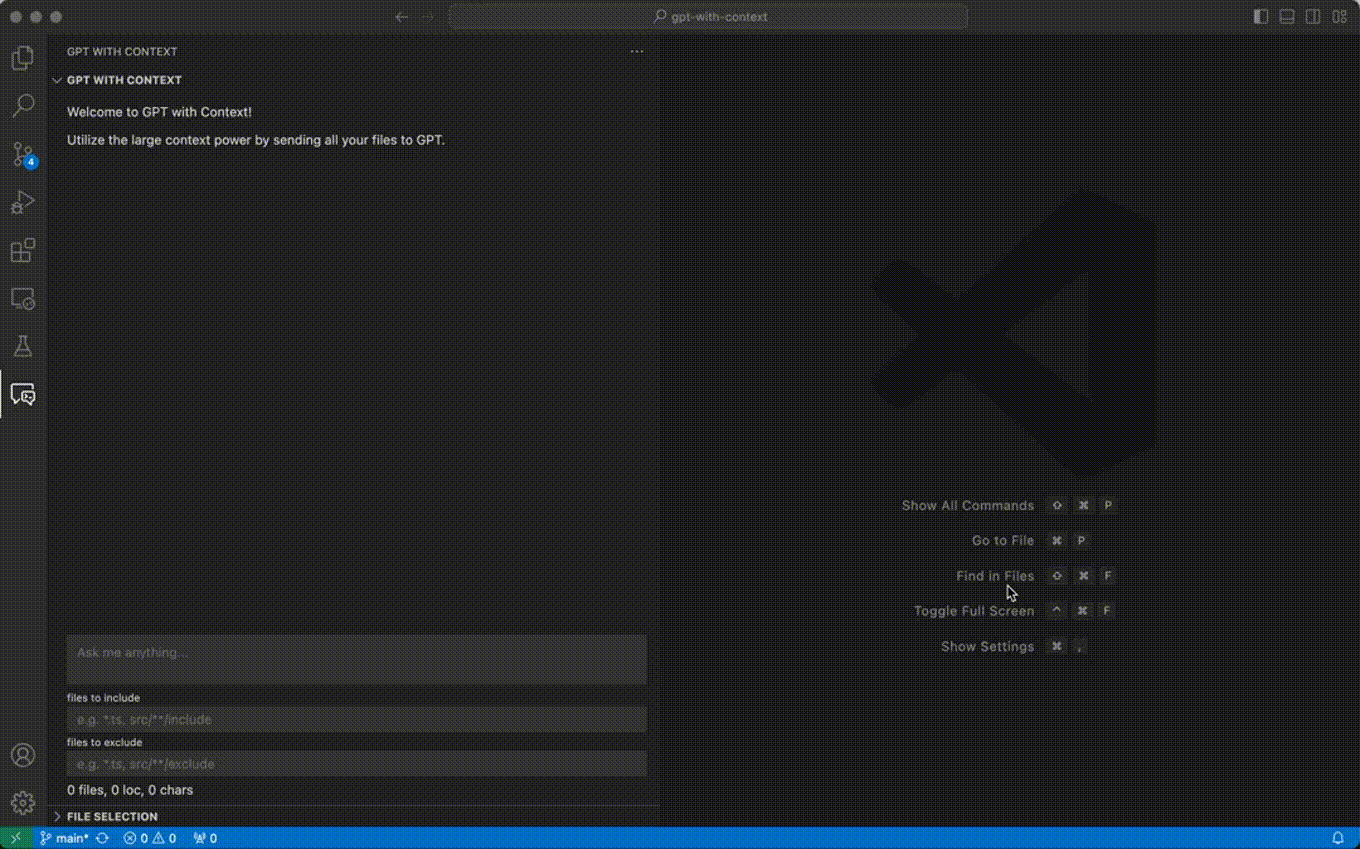Click the 0 files, 0 loc, 0 chars text

coord(130,790)
